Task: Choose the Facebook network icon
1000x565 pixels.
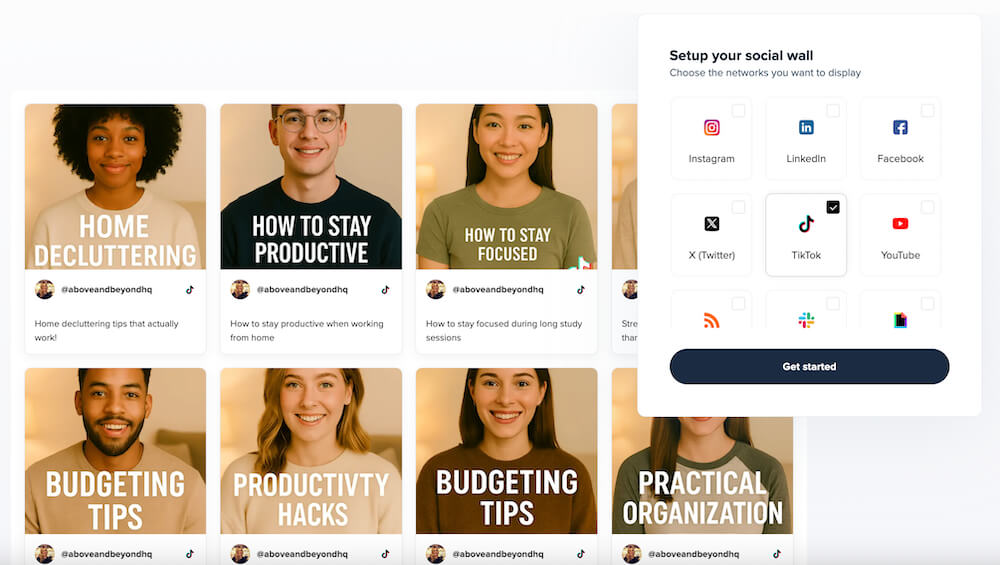Action: coord(901,128)
